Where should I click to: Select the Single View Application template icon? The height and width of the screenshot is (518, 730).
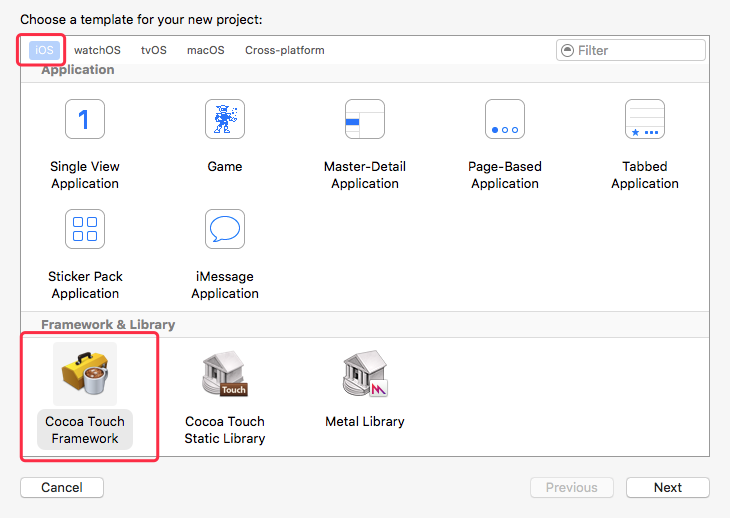pyautogui.click(x=85, y=119)
